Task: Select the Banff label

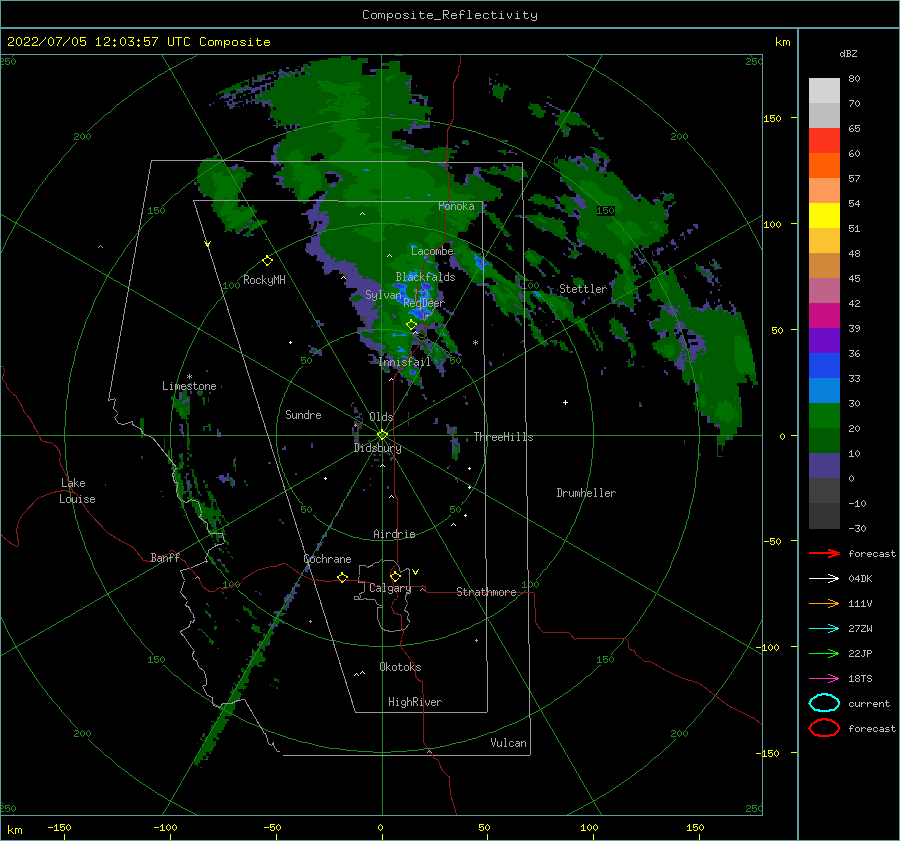Action: 165,557
